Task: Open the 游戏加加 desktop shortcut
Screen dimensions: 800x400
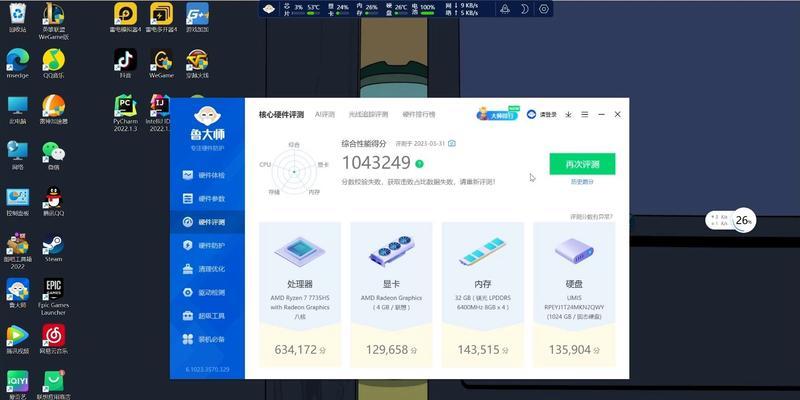Action: (197, 17)
